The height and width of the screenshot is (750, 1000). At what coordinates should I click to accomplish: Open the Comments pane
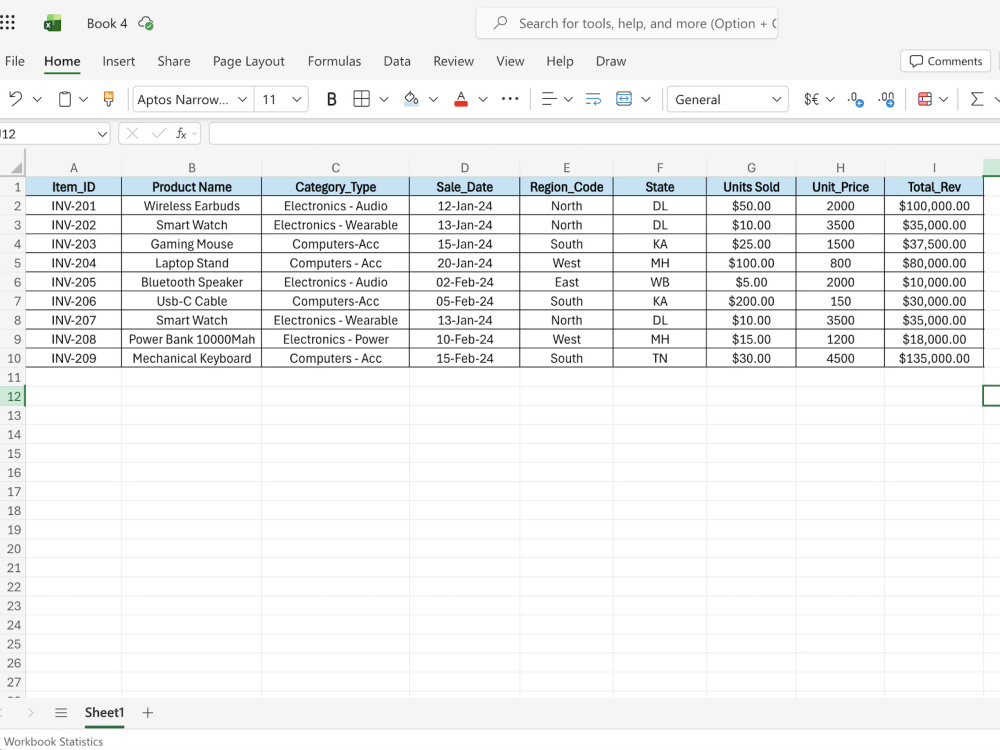pyautogui.click(x=945, y=61)
